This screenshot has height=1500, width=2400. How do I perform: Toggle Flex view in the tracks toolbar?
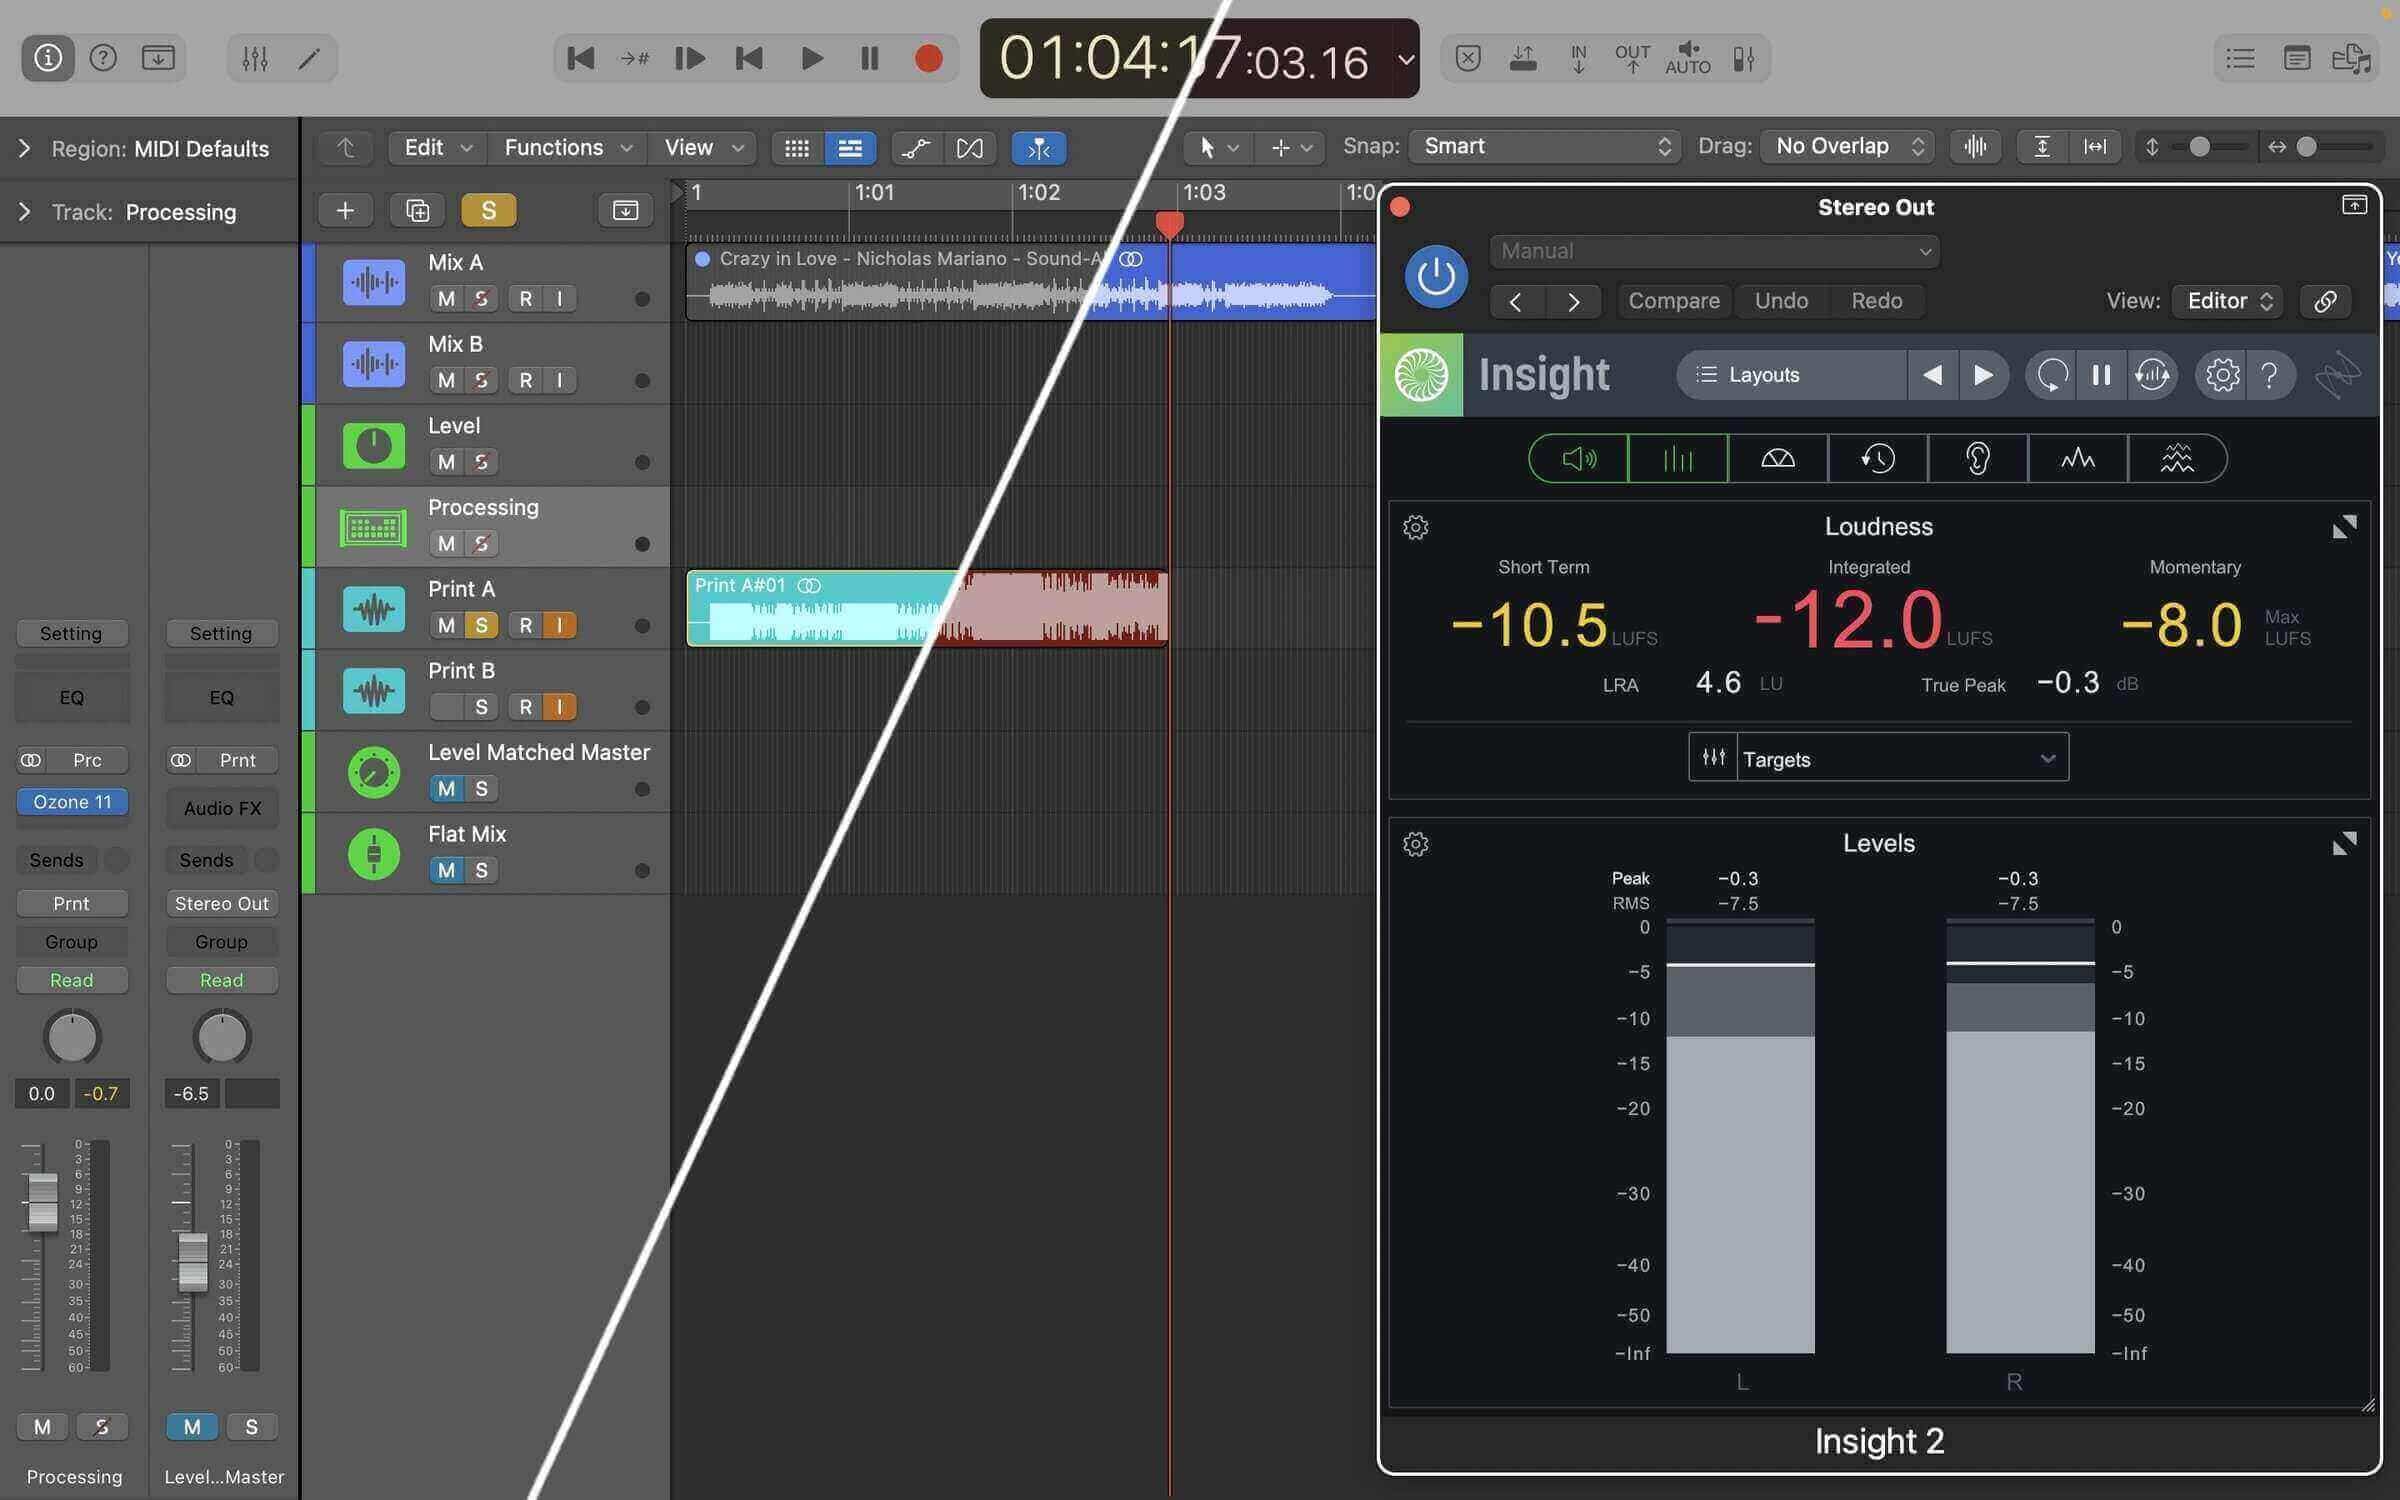pos(969,148)
